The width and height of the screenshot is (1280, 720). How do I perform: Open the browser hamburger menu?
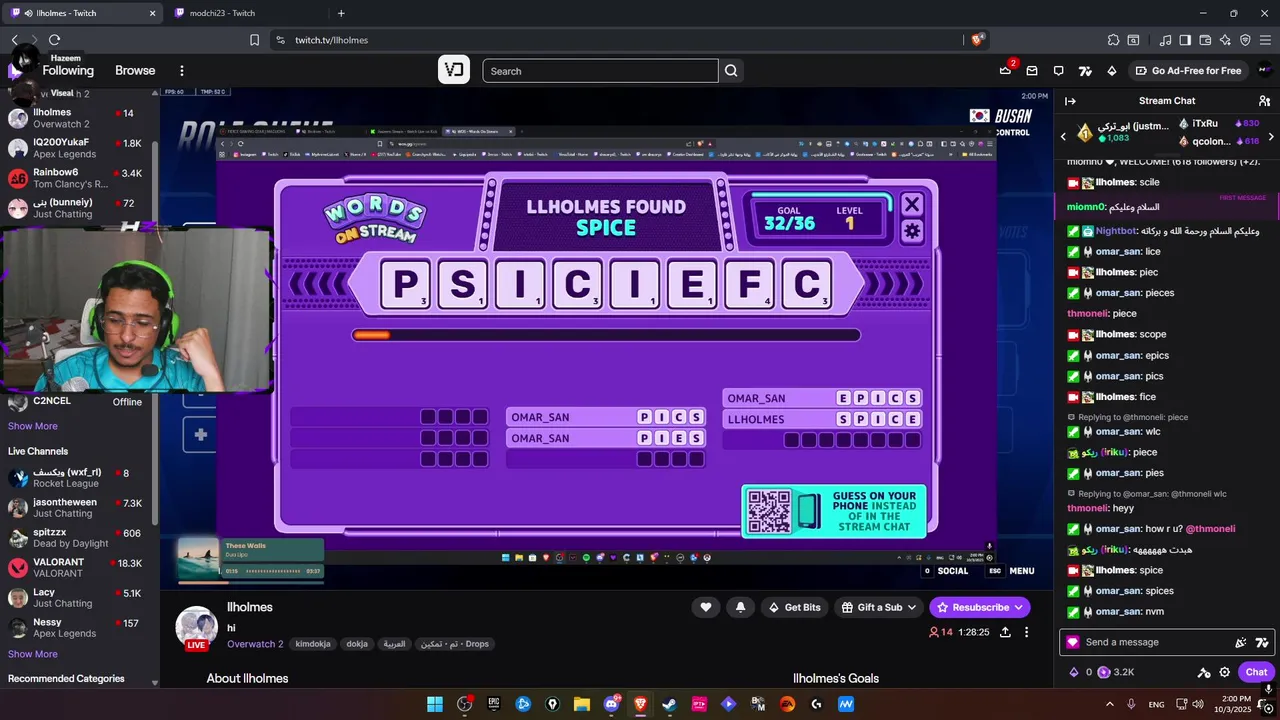(x=1265, y=40)
